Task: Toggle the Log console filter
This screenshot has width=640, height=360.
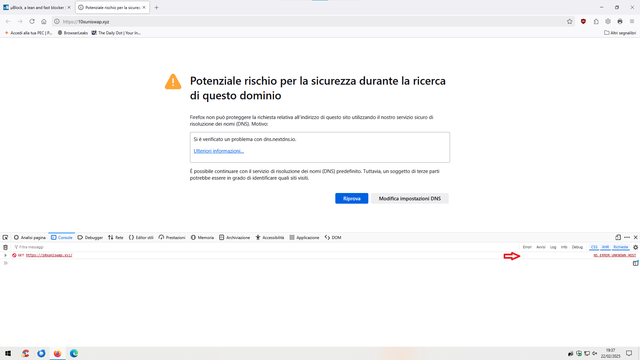Action: [553, 247]
